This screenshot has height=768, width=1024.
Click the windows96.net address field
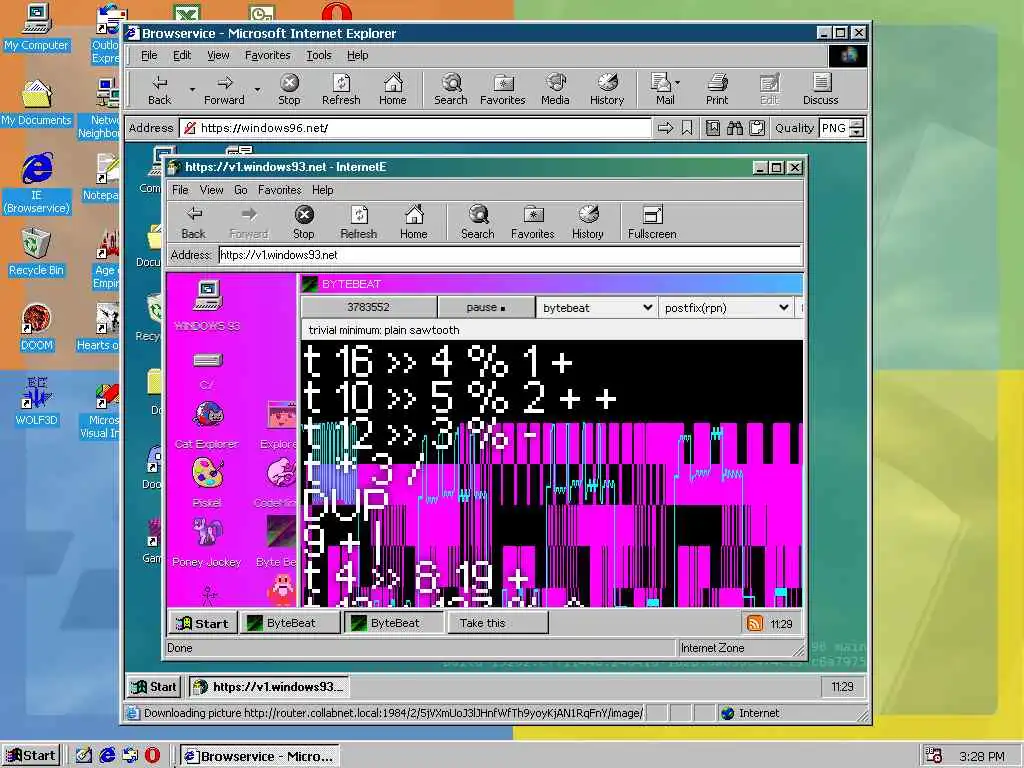[x=415, y=128]
